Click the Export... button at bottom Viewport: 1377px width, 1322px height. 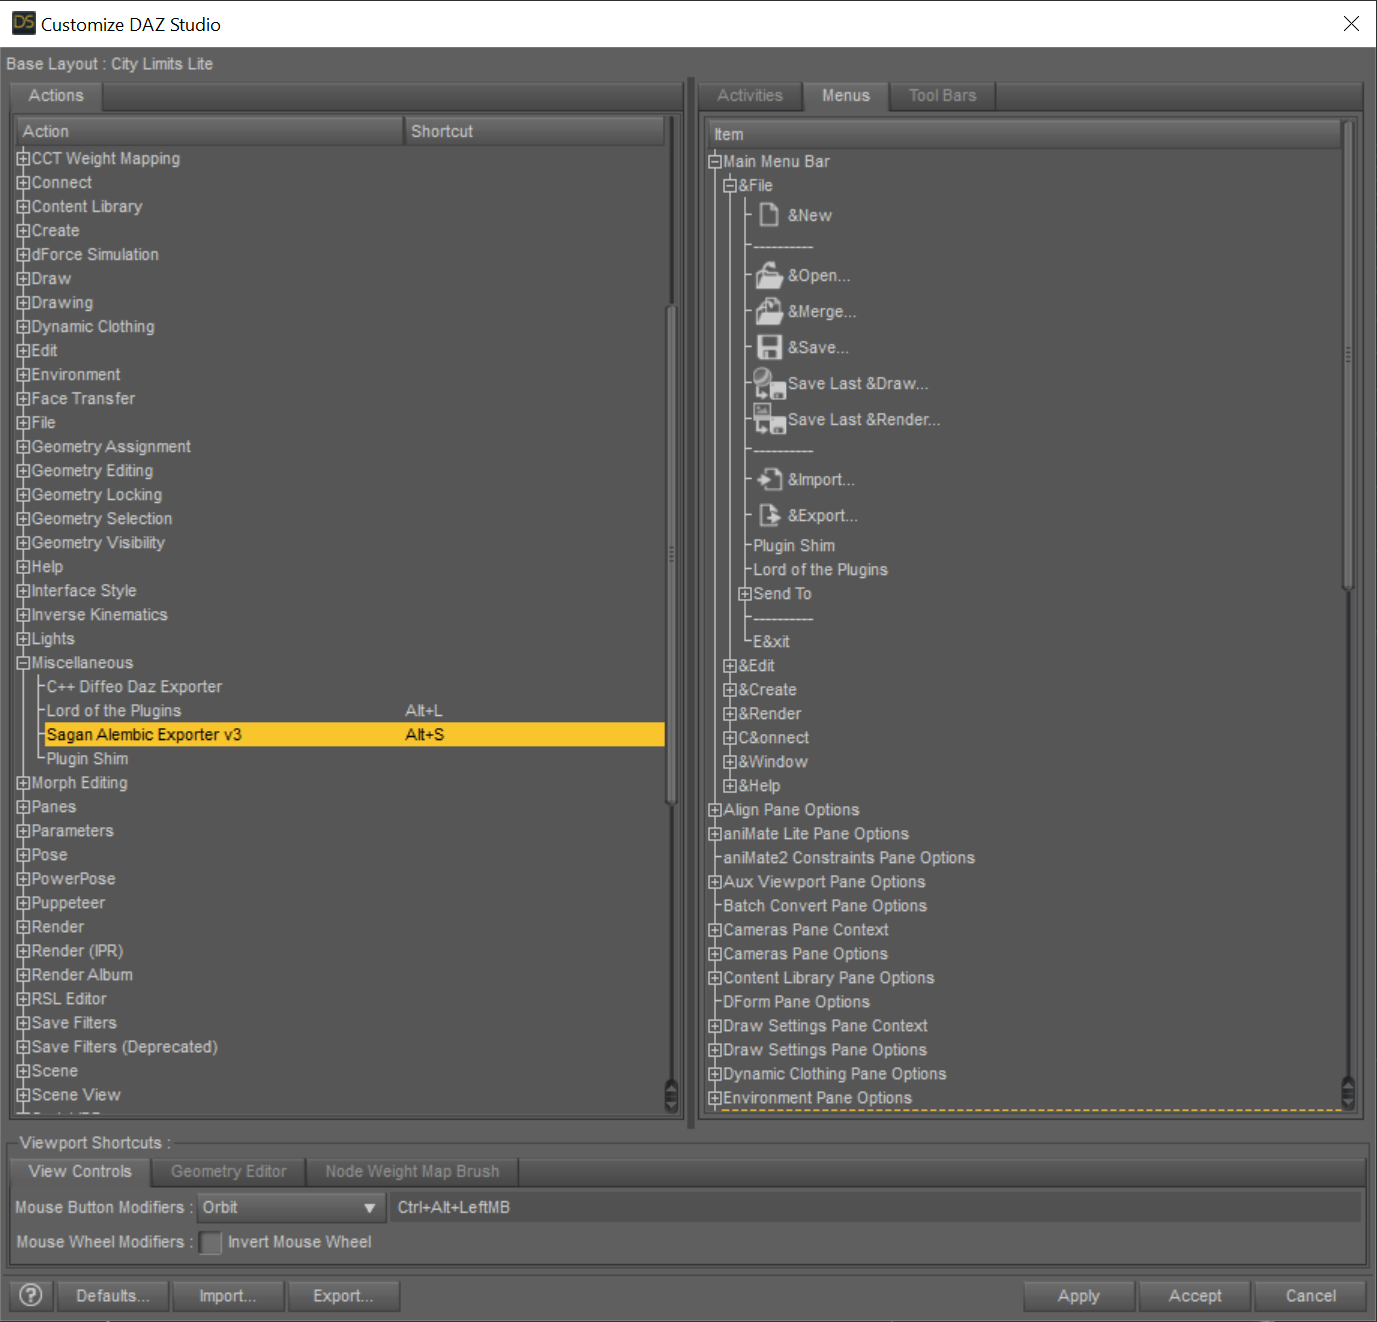(x=343, y=1296)
